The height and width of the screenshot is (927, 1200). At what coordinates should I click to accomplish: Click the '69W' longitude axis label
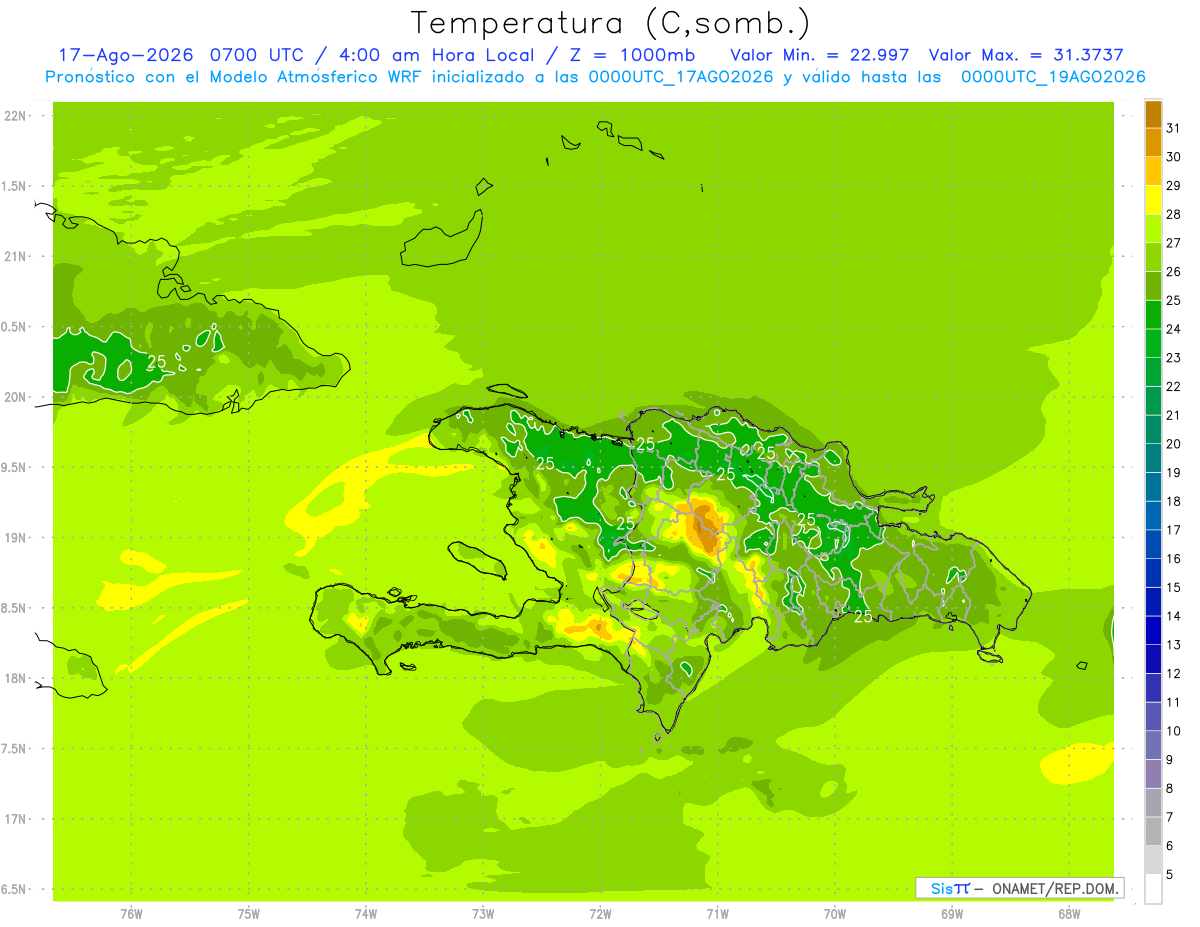tap(951, 913)
